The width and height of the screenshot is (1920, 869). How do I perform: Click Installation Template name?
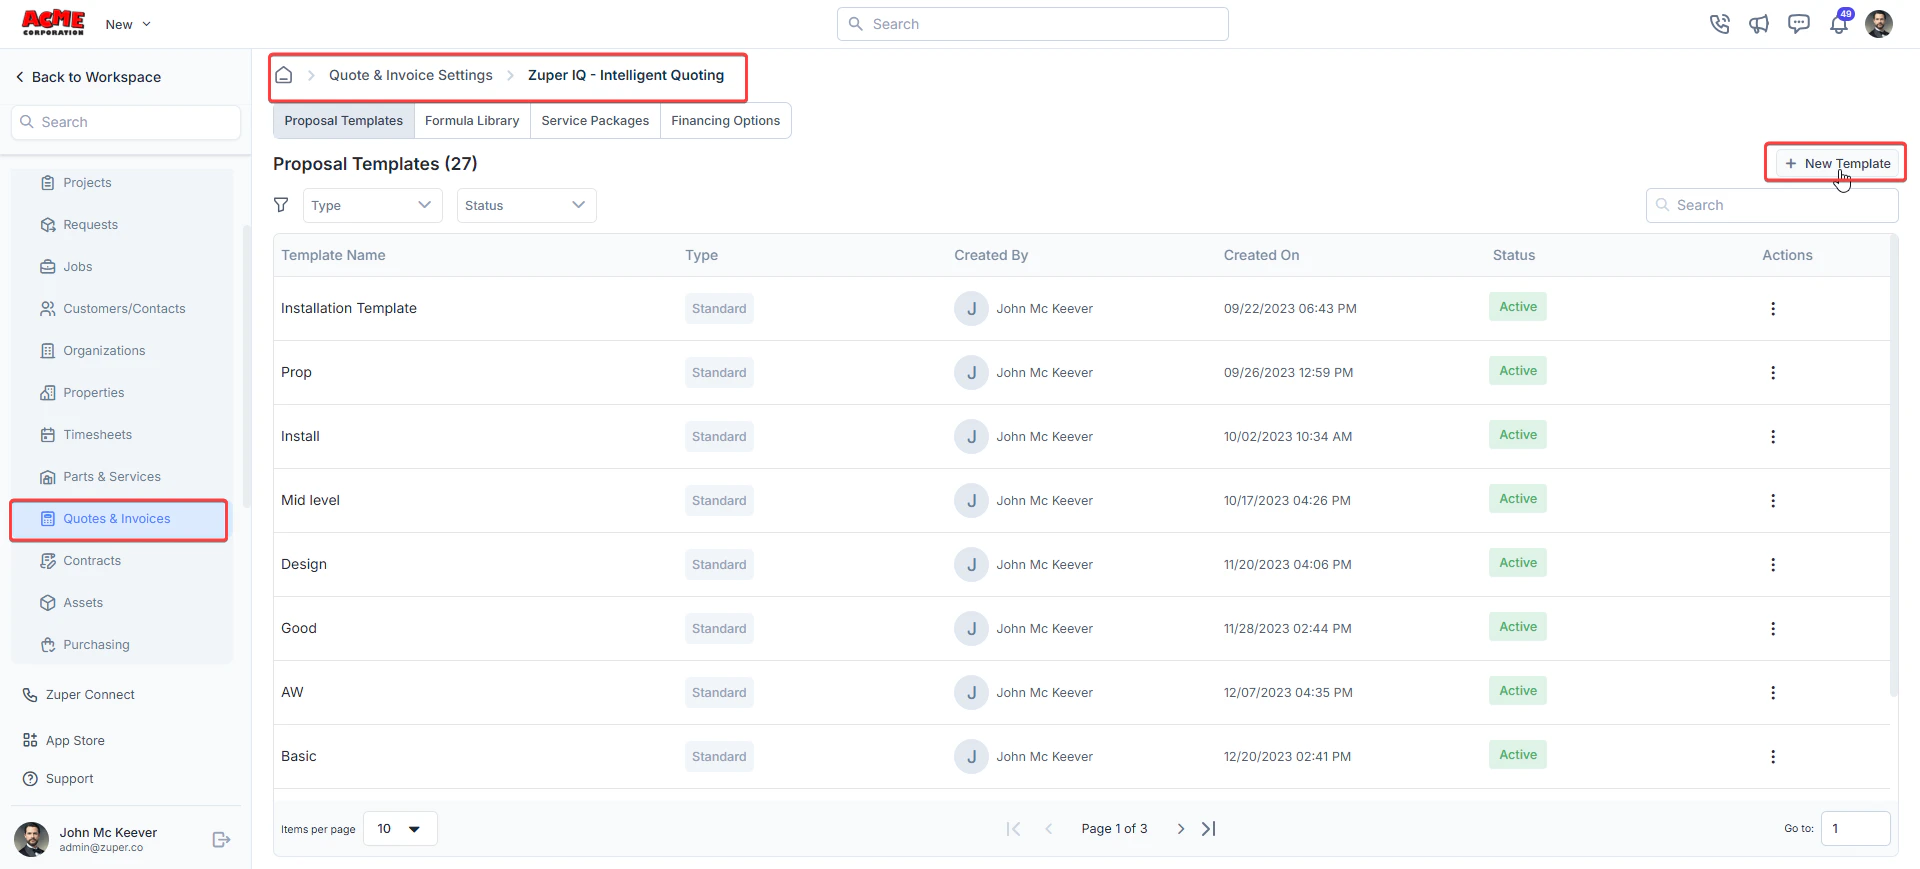[349, 309]
